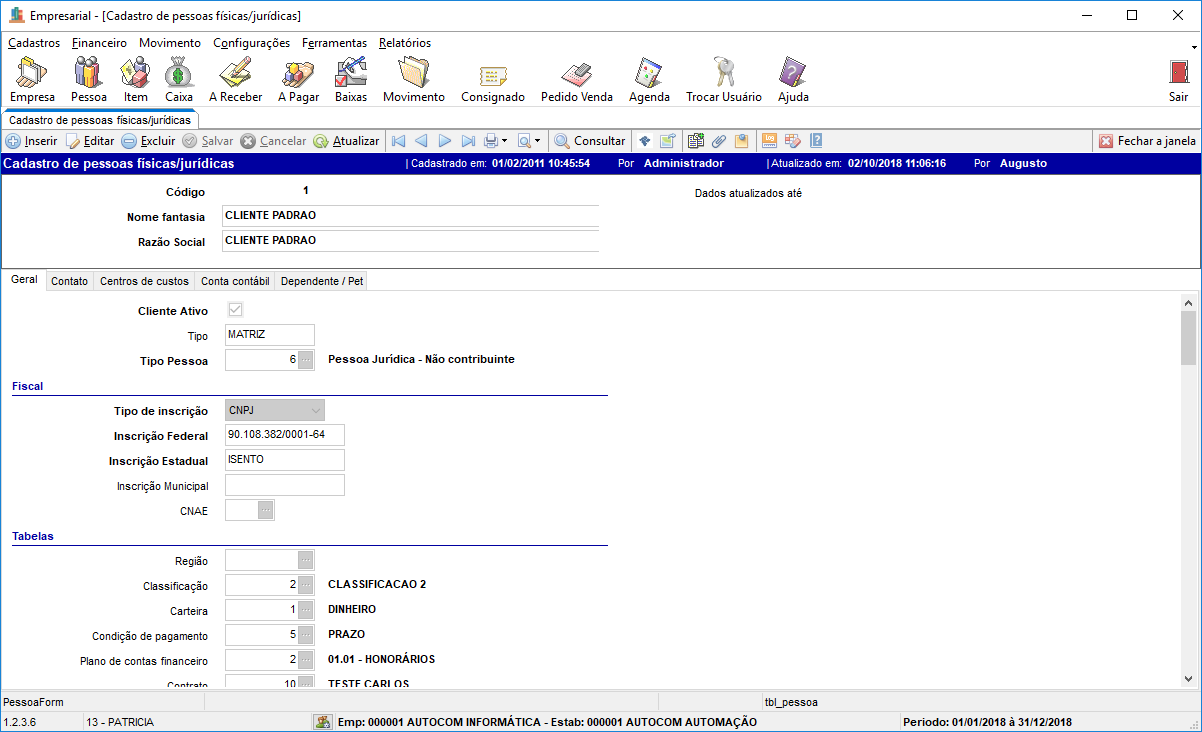Viewport: 1202px width, 732px height.
Task: Click Fechar a janela button
Action: [1147, 141]
